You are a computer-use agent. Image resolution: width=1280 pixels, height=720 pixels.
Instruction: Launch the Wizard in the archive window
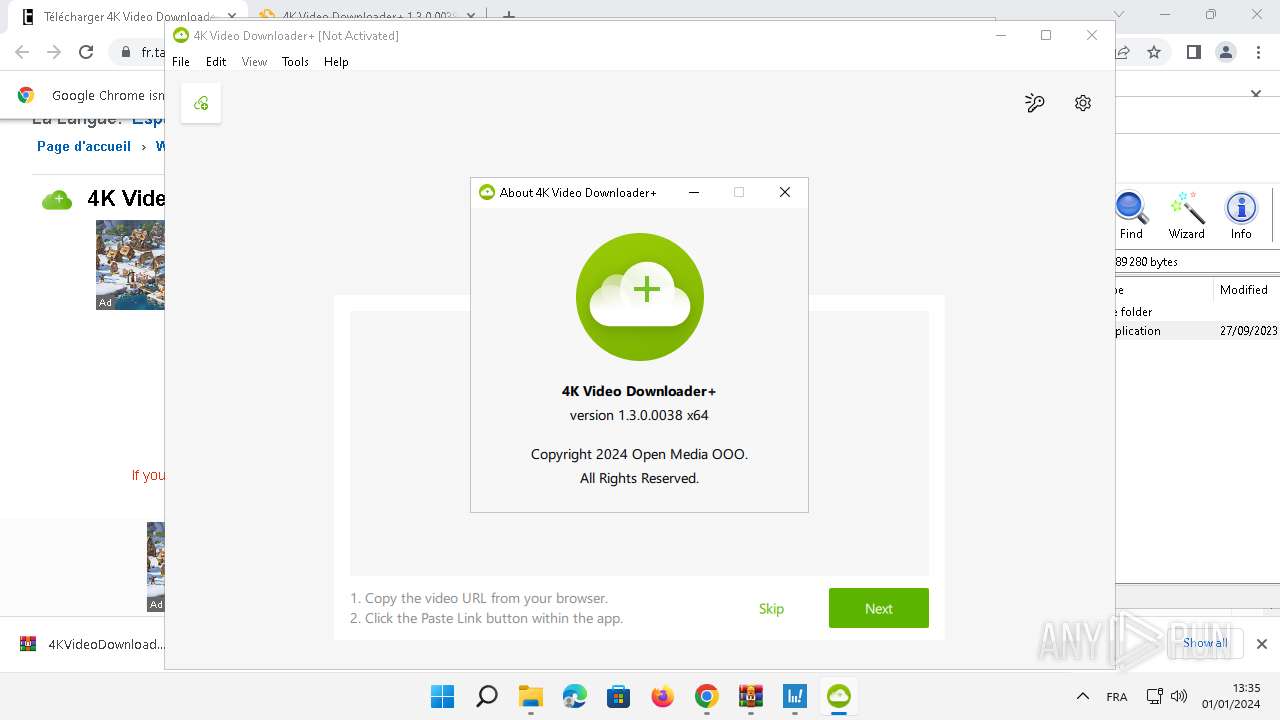(1187, 216)
